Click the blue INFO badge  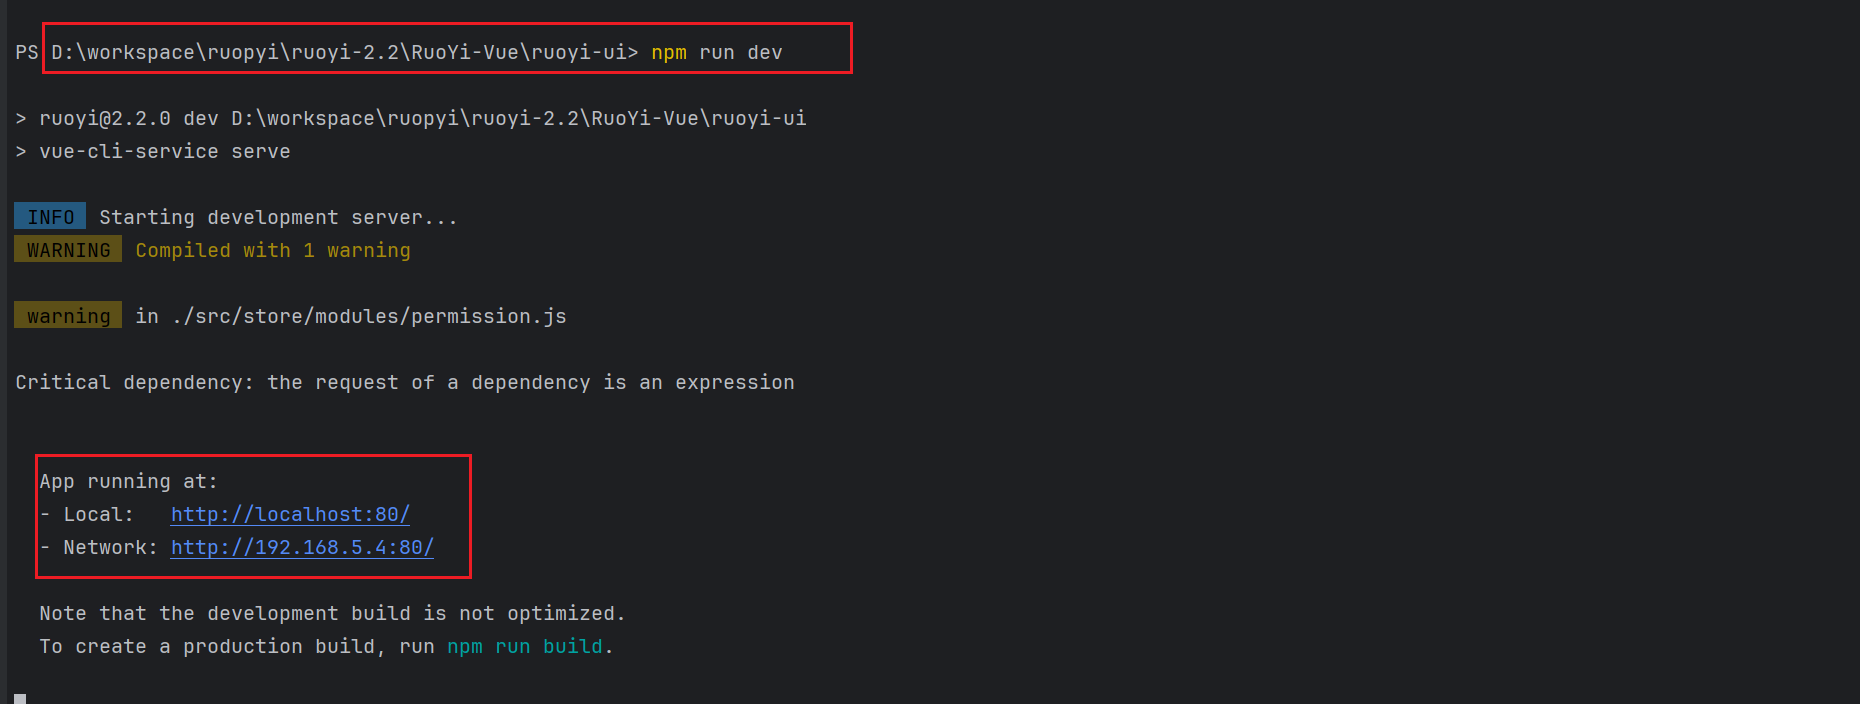click(50, 217)
